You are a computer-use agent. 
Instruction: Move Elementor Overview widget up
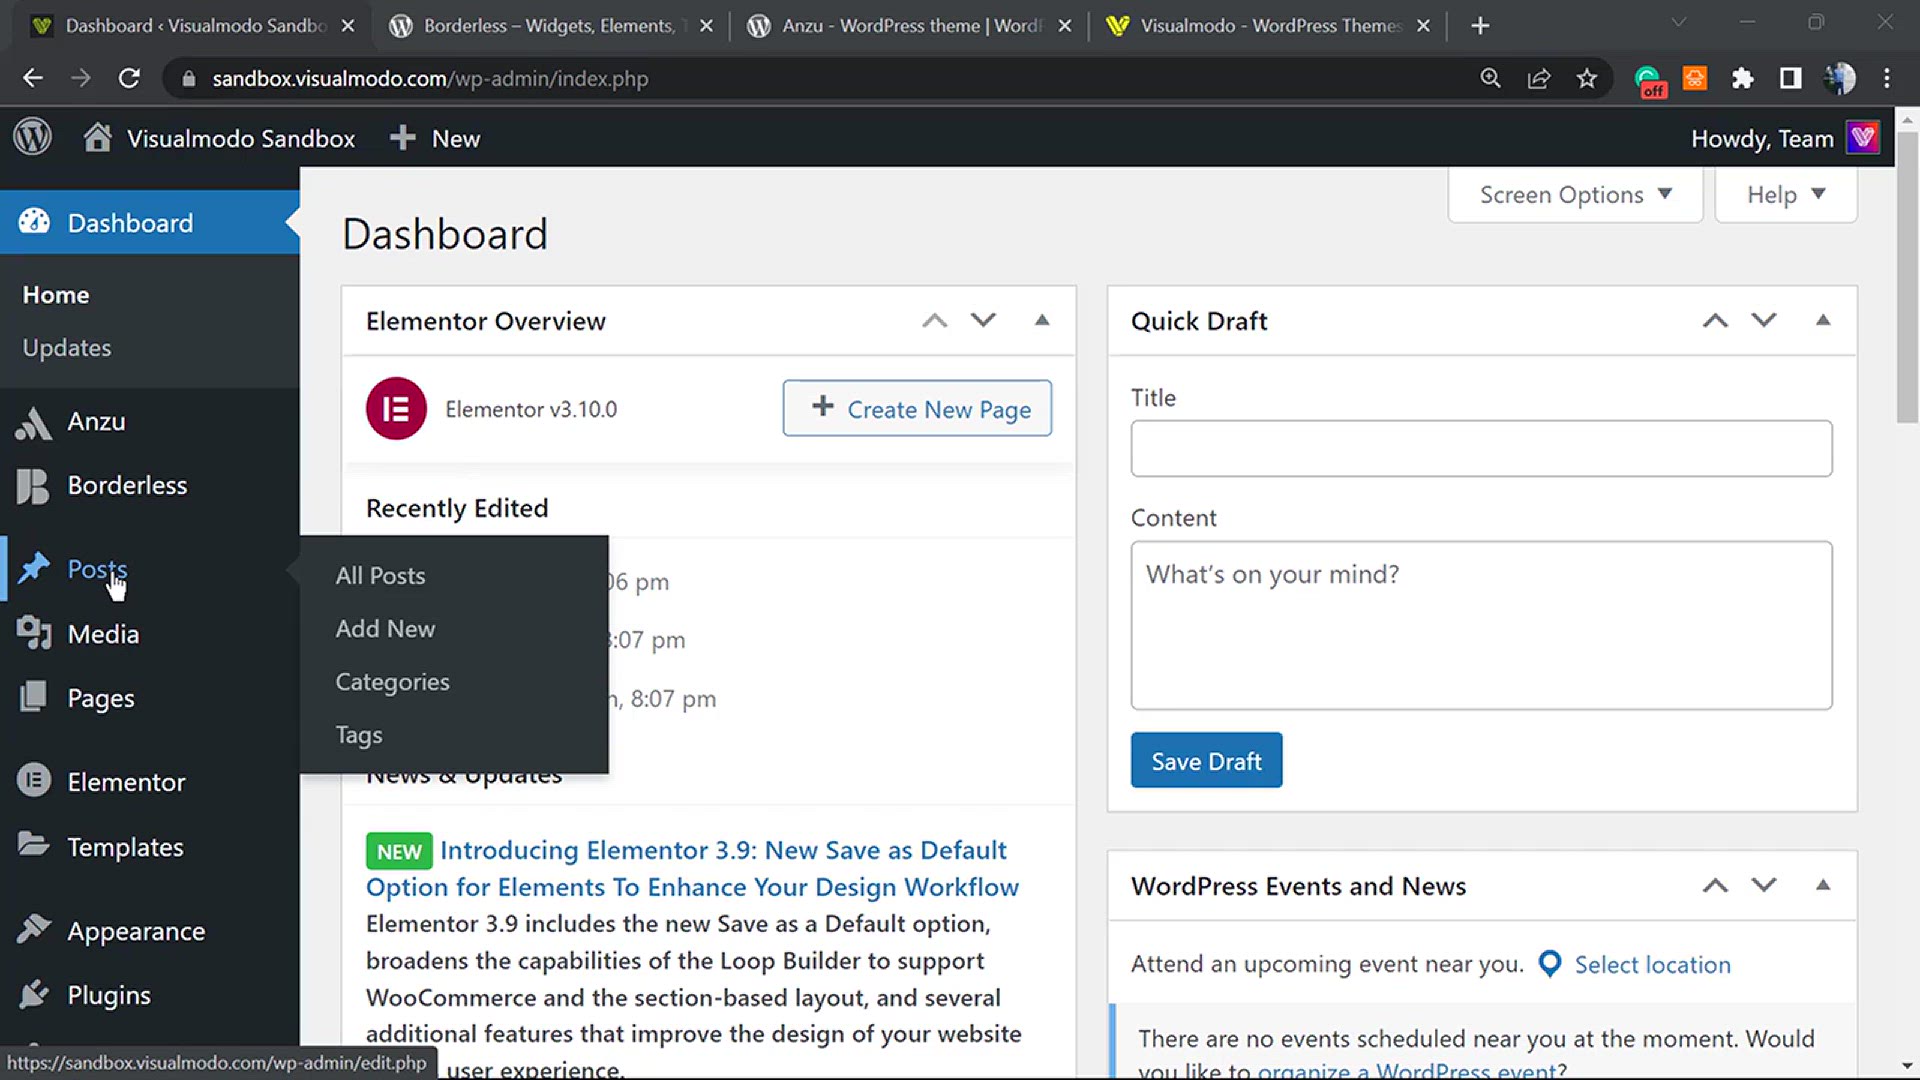click(x=934, y=320)
